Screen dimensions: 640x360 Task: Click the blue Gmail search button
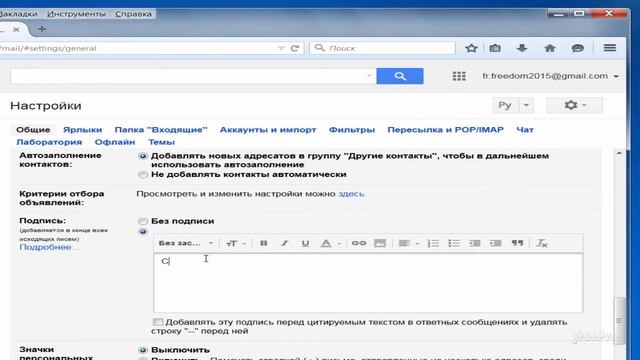(400, 76)
